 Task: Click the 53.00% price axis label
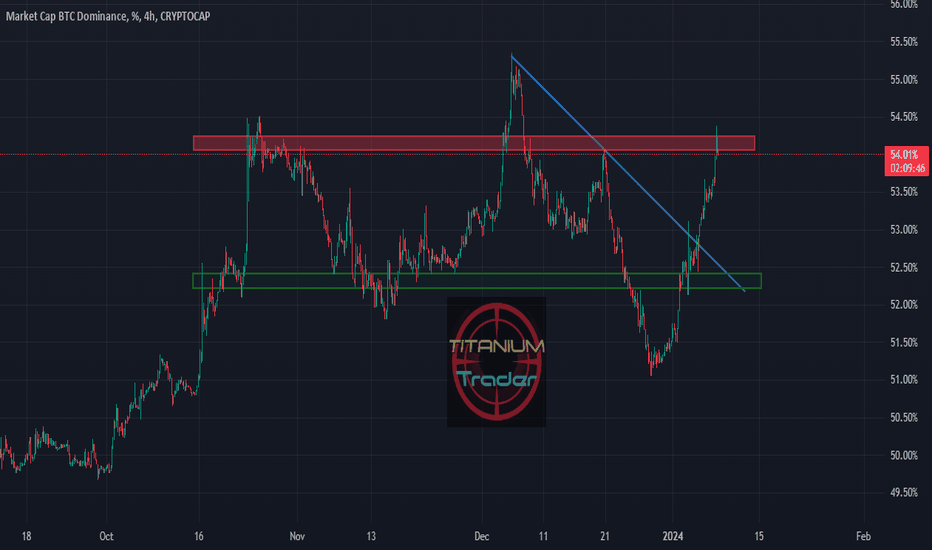903,230
